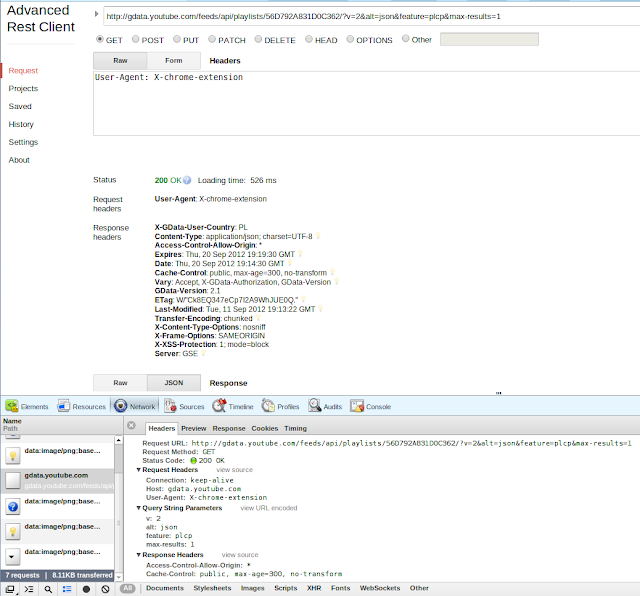640x596 pixels.
Task: Switch headers editor to Raw tab
Action: pyautogui.click(x=120, y=60)
